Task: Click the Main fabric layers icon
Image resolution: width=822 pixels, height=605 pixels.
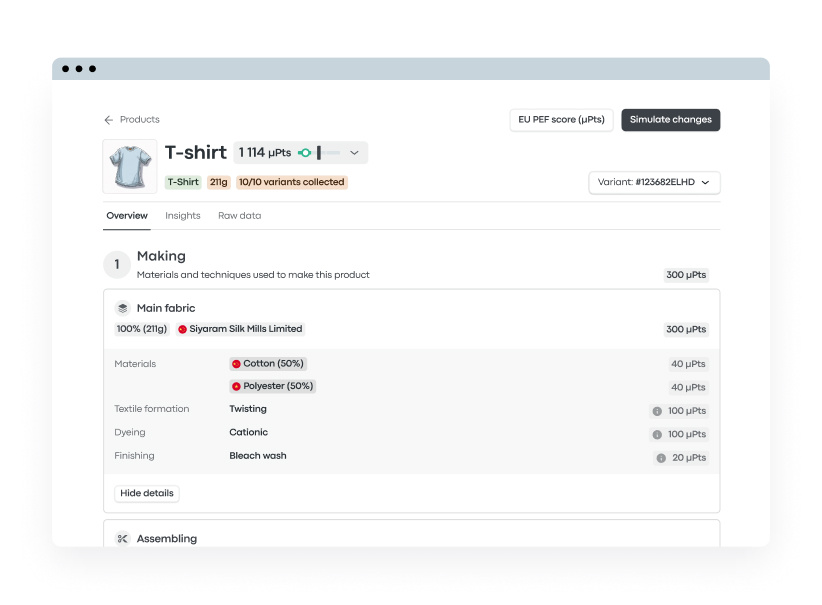Action: 123,308
